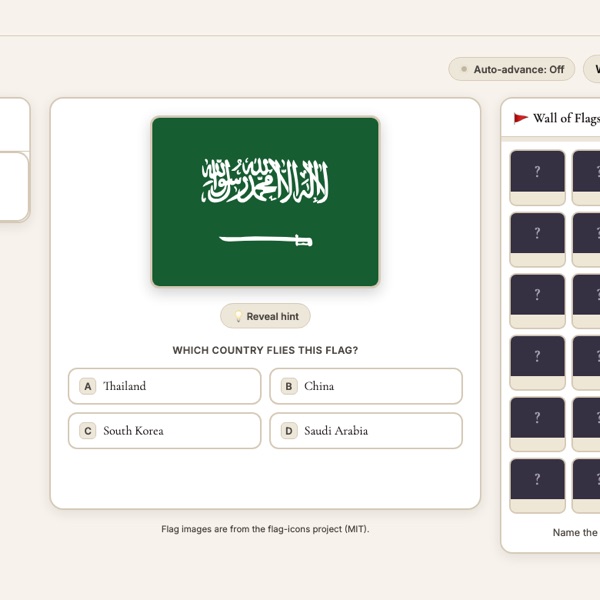Click the "Wall of Flags" panel title

(x=566, y=118)
